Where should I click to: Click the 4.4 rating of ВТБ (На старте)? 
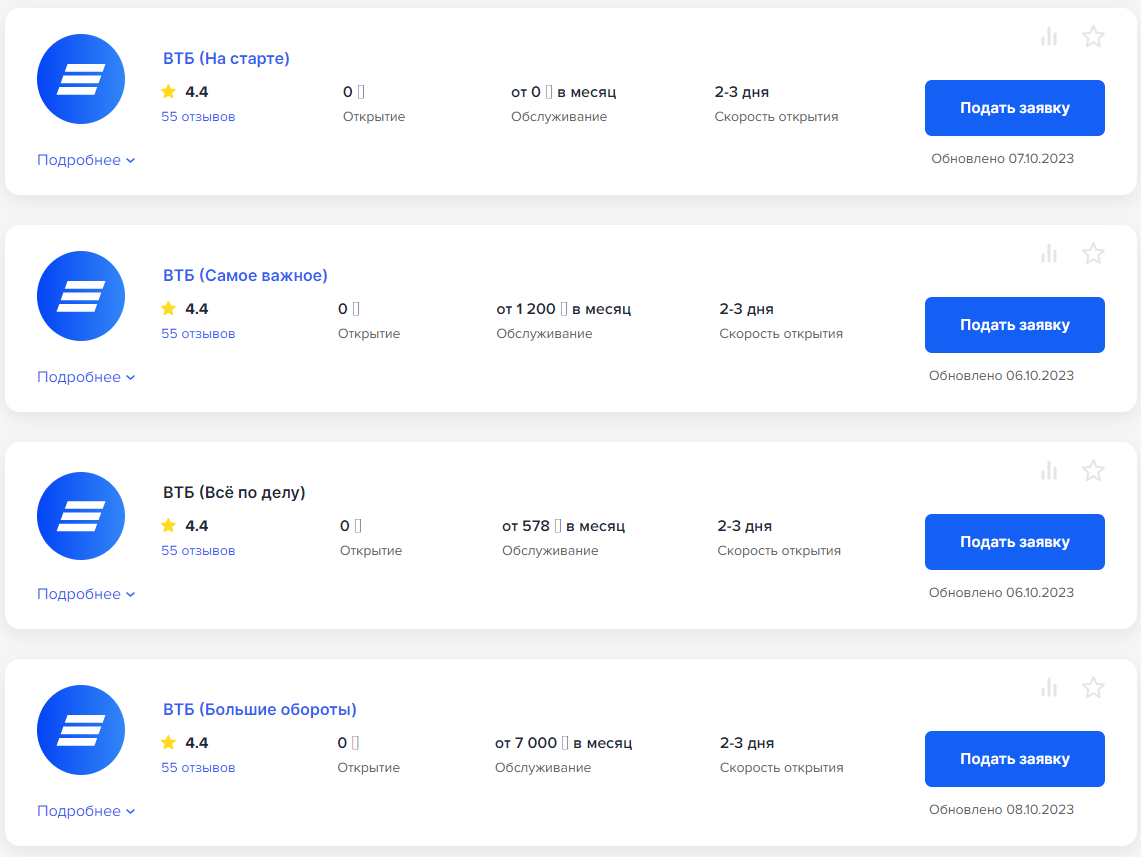(196, 92)
